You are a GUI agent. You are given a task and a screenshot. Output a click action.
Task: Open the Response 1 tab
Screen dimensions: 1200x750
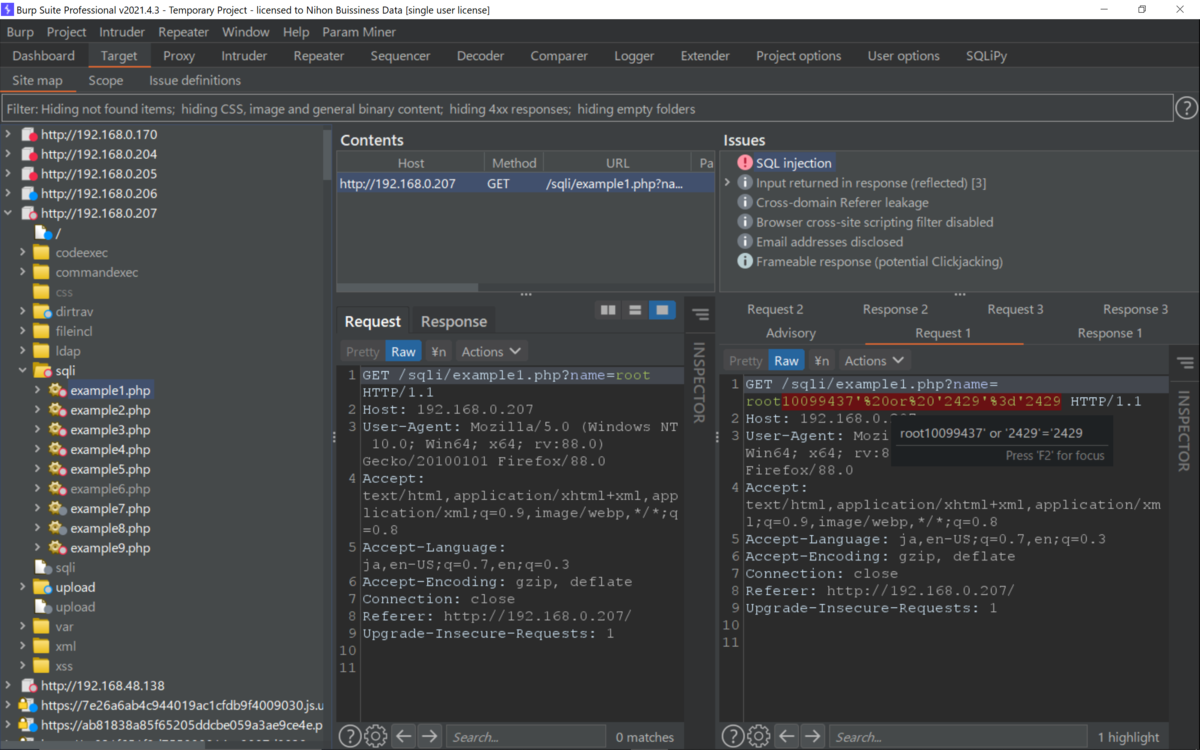[1110, 333]
